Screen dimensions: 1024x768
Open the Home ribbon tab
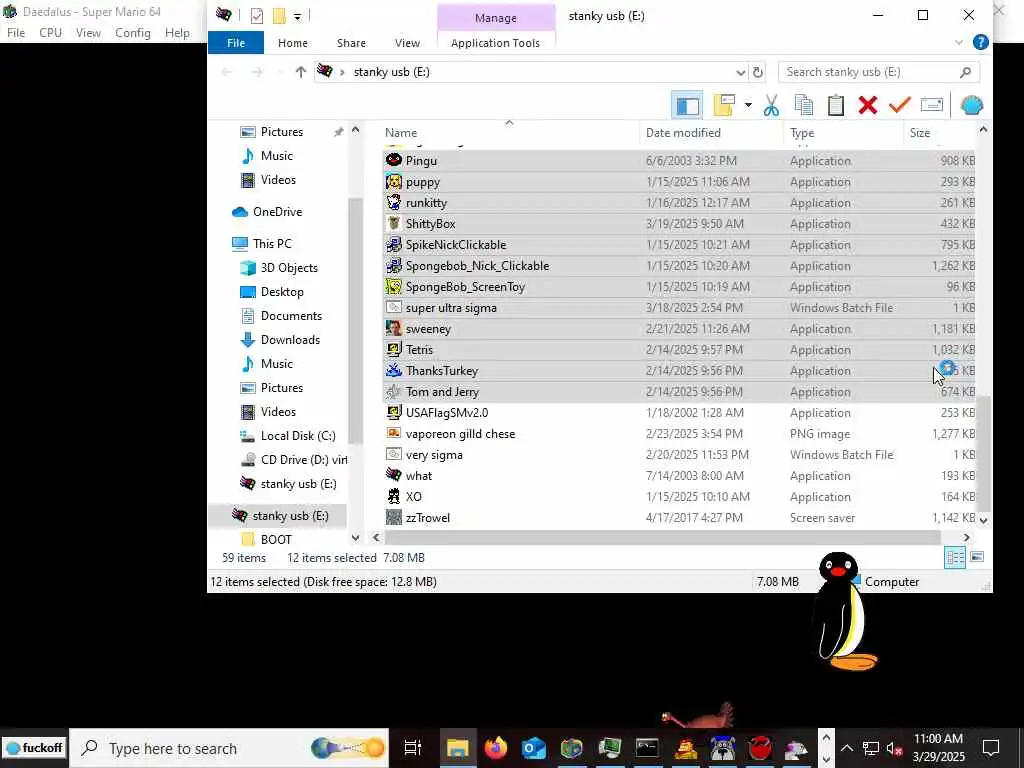(x=293, y=42)
